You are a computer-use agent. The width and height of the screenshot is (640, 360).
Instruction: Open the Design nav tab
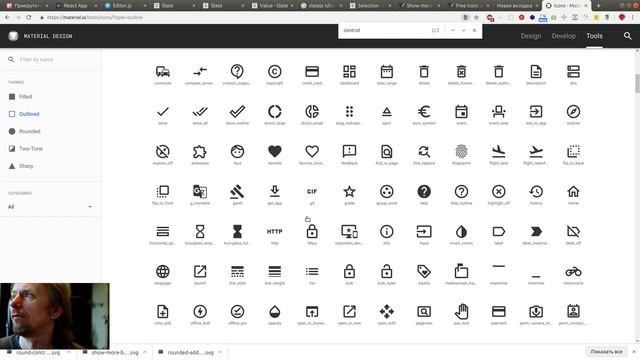(531, 36)
